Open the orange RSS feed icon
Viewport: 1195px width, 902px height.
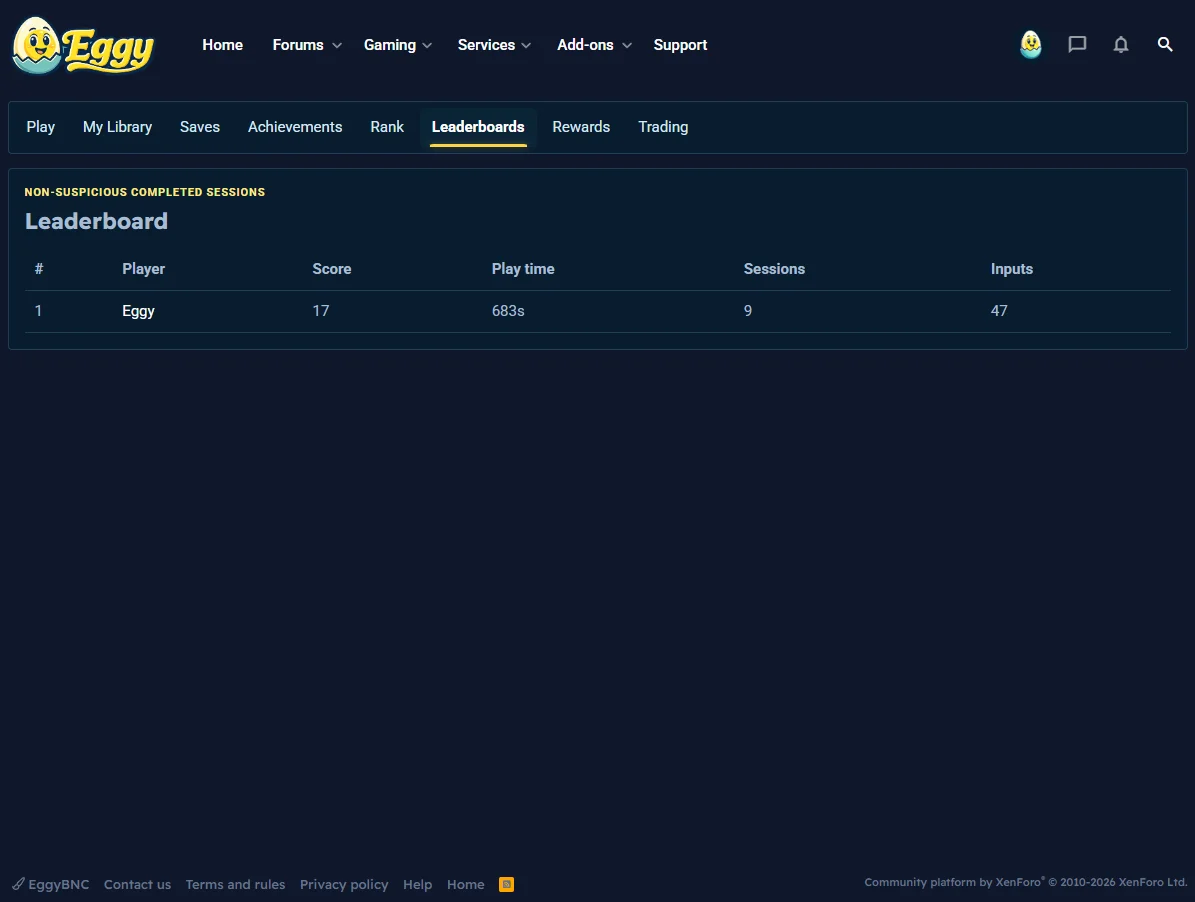(x=506, y=884)
